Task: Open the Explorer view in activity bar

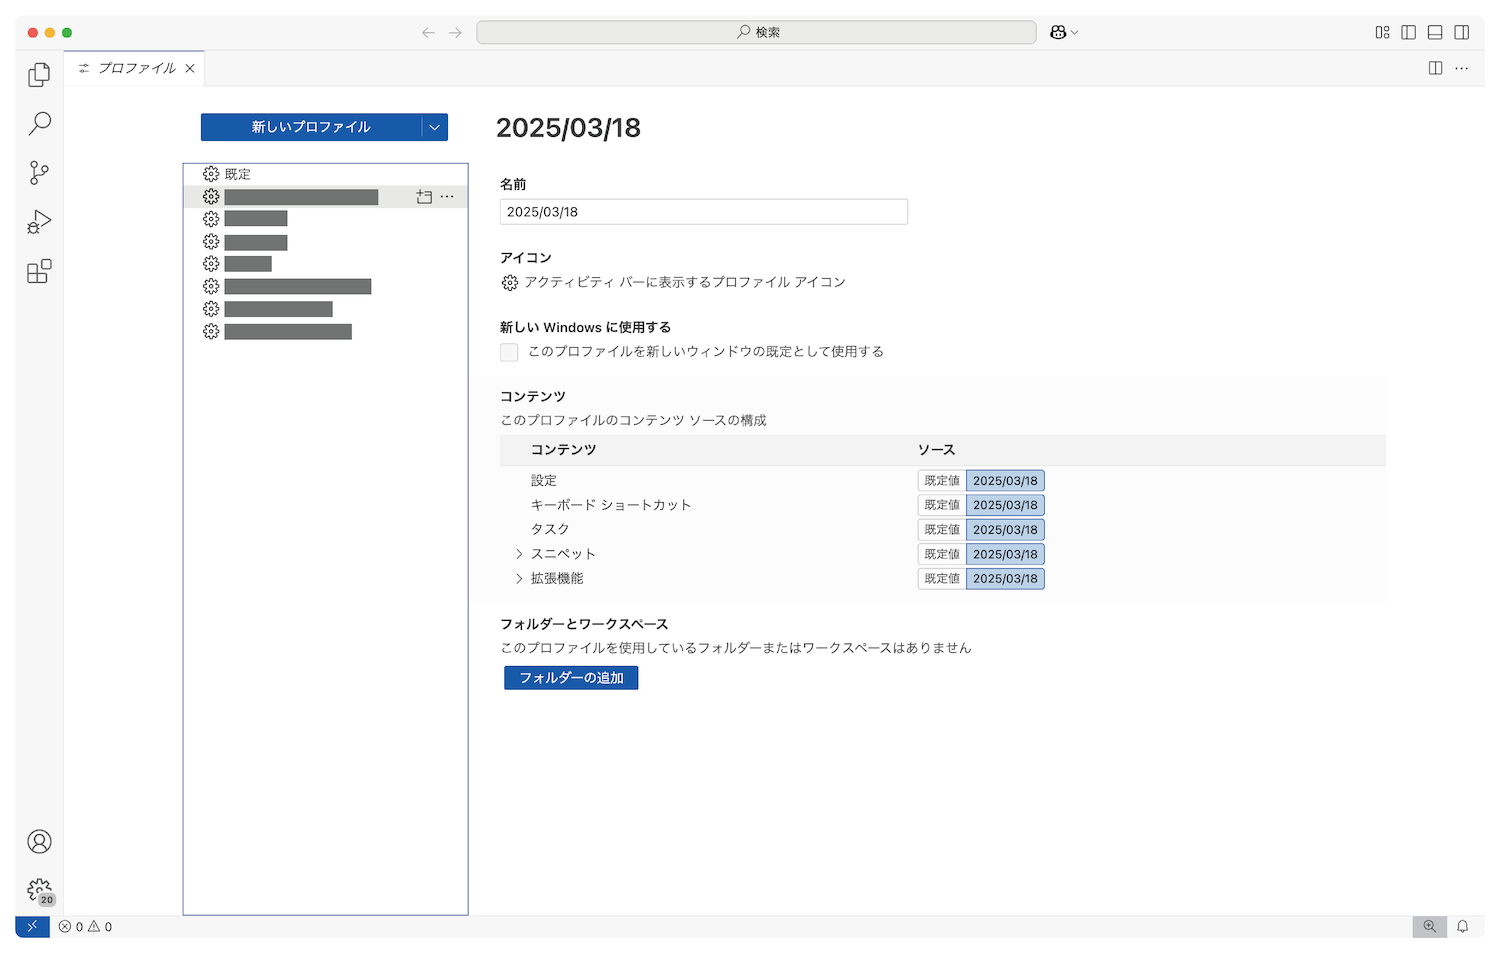Action: (x=39, y=75)
